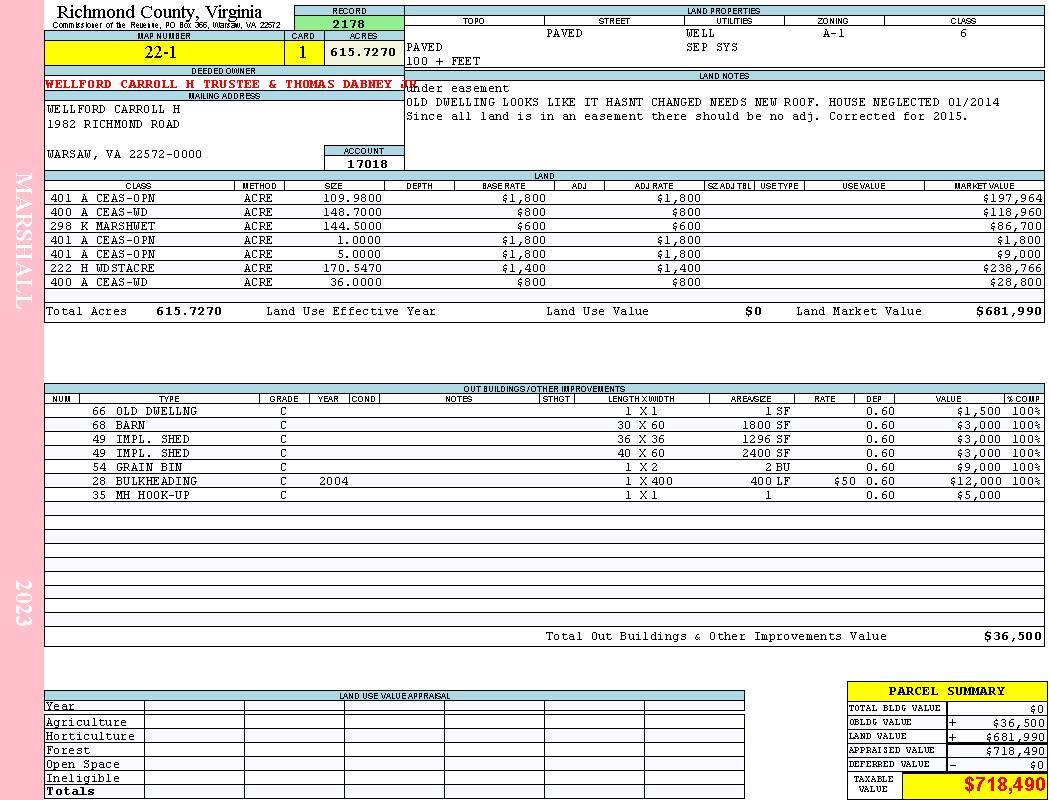Click the market value $197,964

(x=1012, y=199)
